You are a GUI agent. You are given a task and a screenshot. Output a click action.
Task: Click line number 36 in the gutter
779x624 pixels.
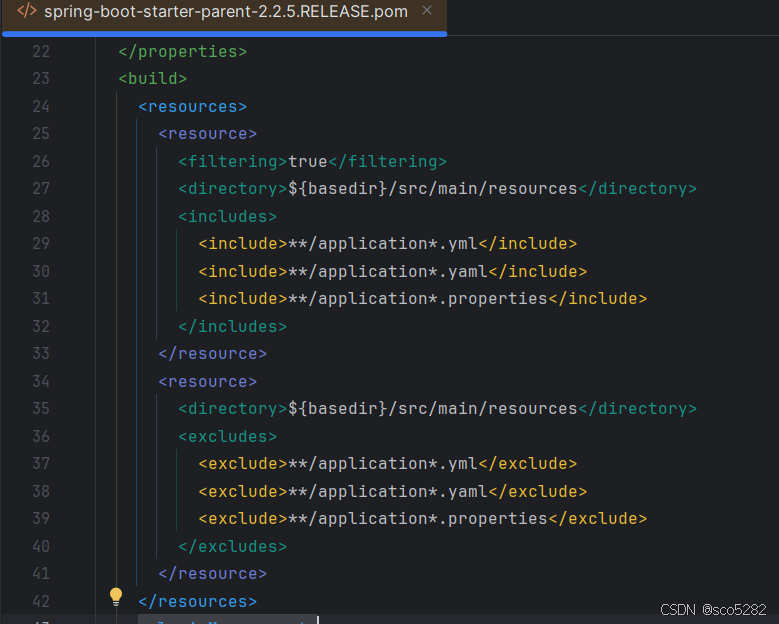click(41, 437)
